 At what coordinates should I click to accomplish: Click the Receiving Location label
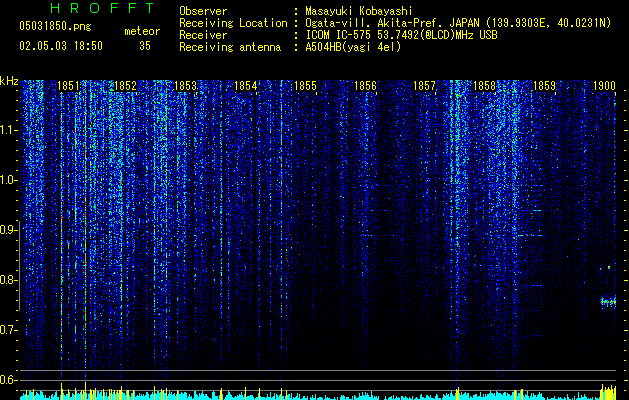point(233,23)
